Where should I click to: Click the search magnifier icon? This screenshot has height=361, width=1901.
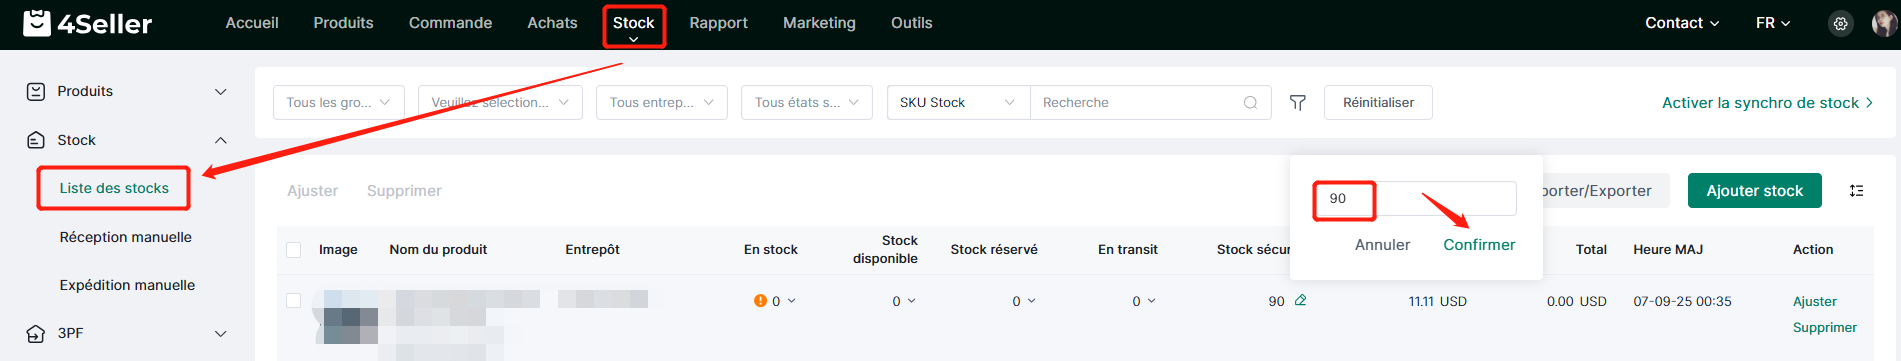1250,102
